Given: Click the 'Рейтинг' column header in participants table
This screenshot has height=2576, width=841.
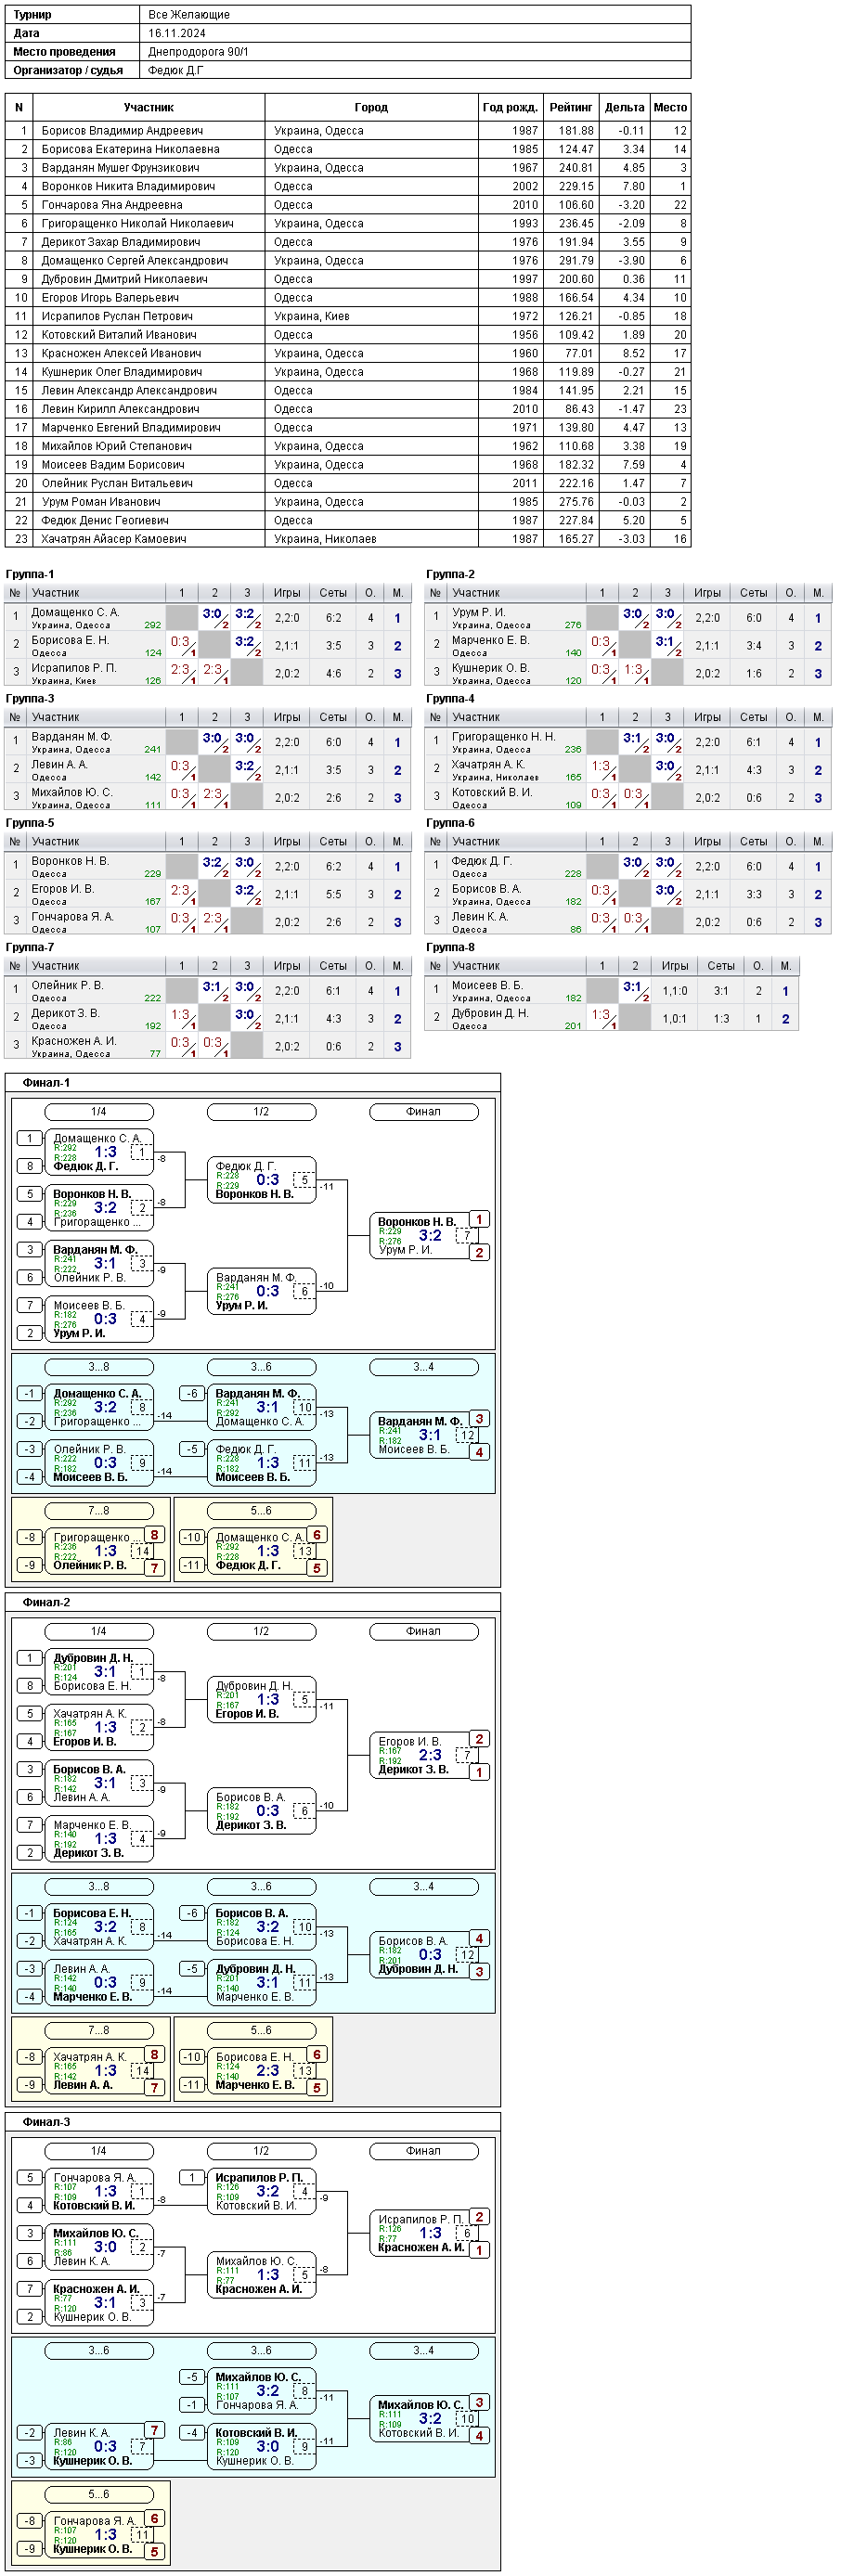Looking at the screenshot, I should (x=570, y=107).
